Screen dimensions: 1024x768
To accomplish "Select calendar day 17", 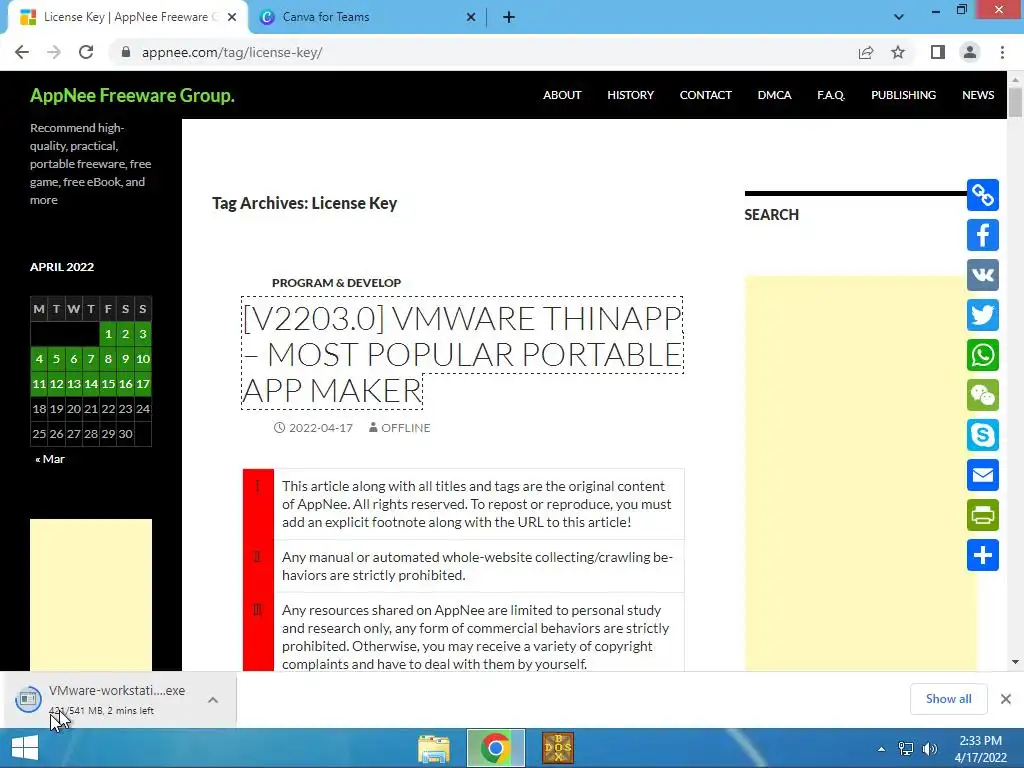I will click(x=143, y=384).
